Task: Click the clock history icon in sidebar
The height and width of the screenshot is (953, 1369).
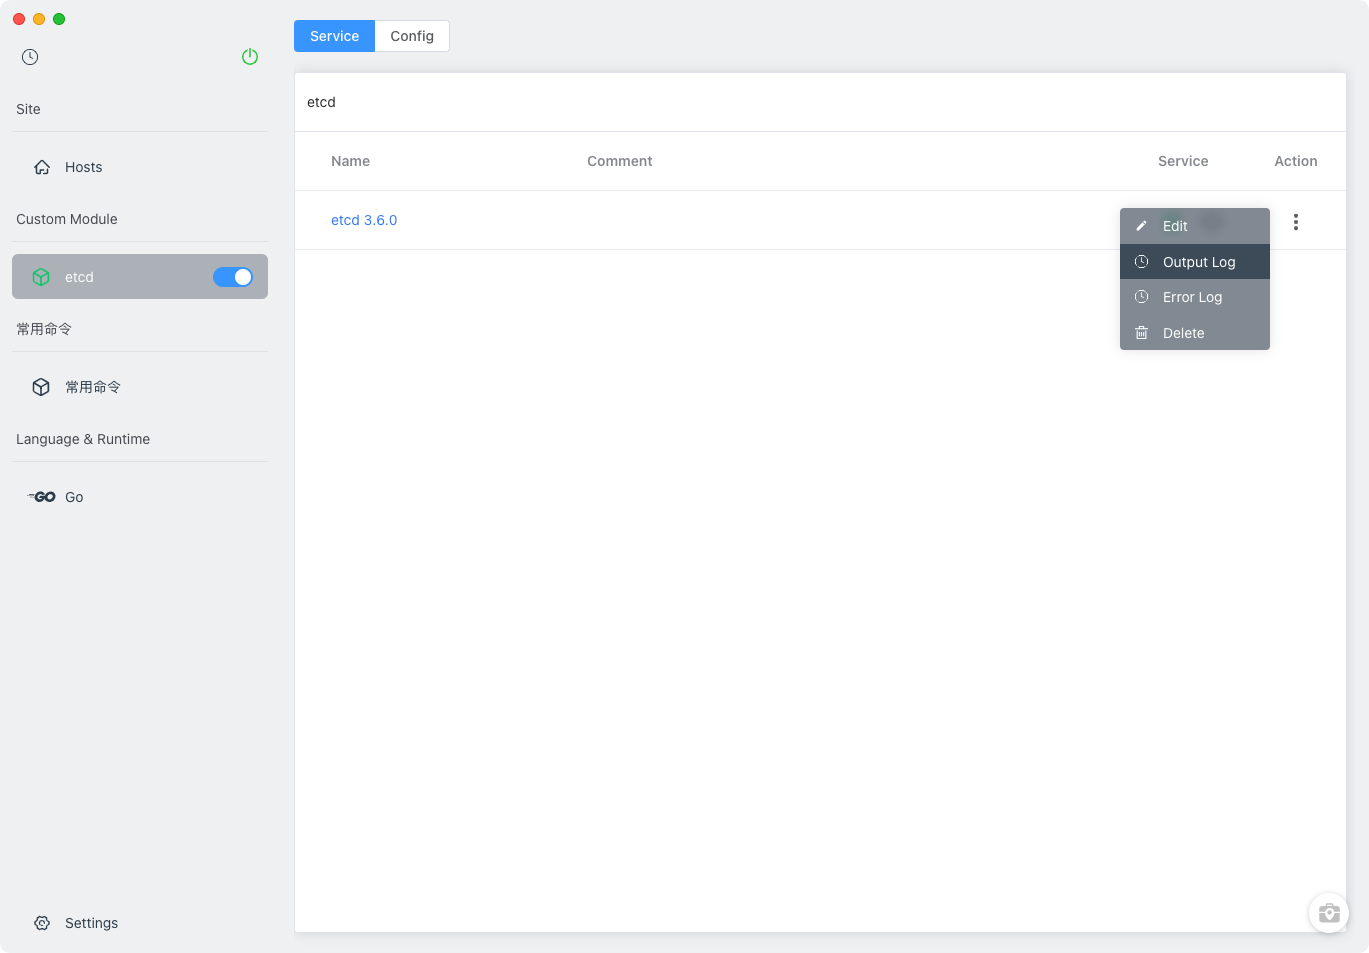Action: tap(30, 57)
